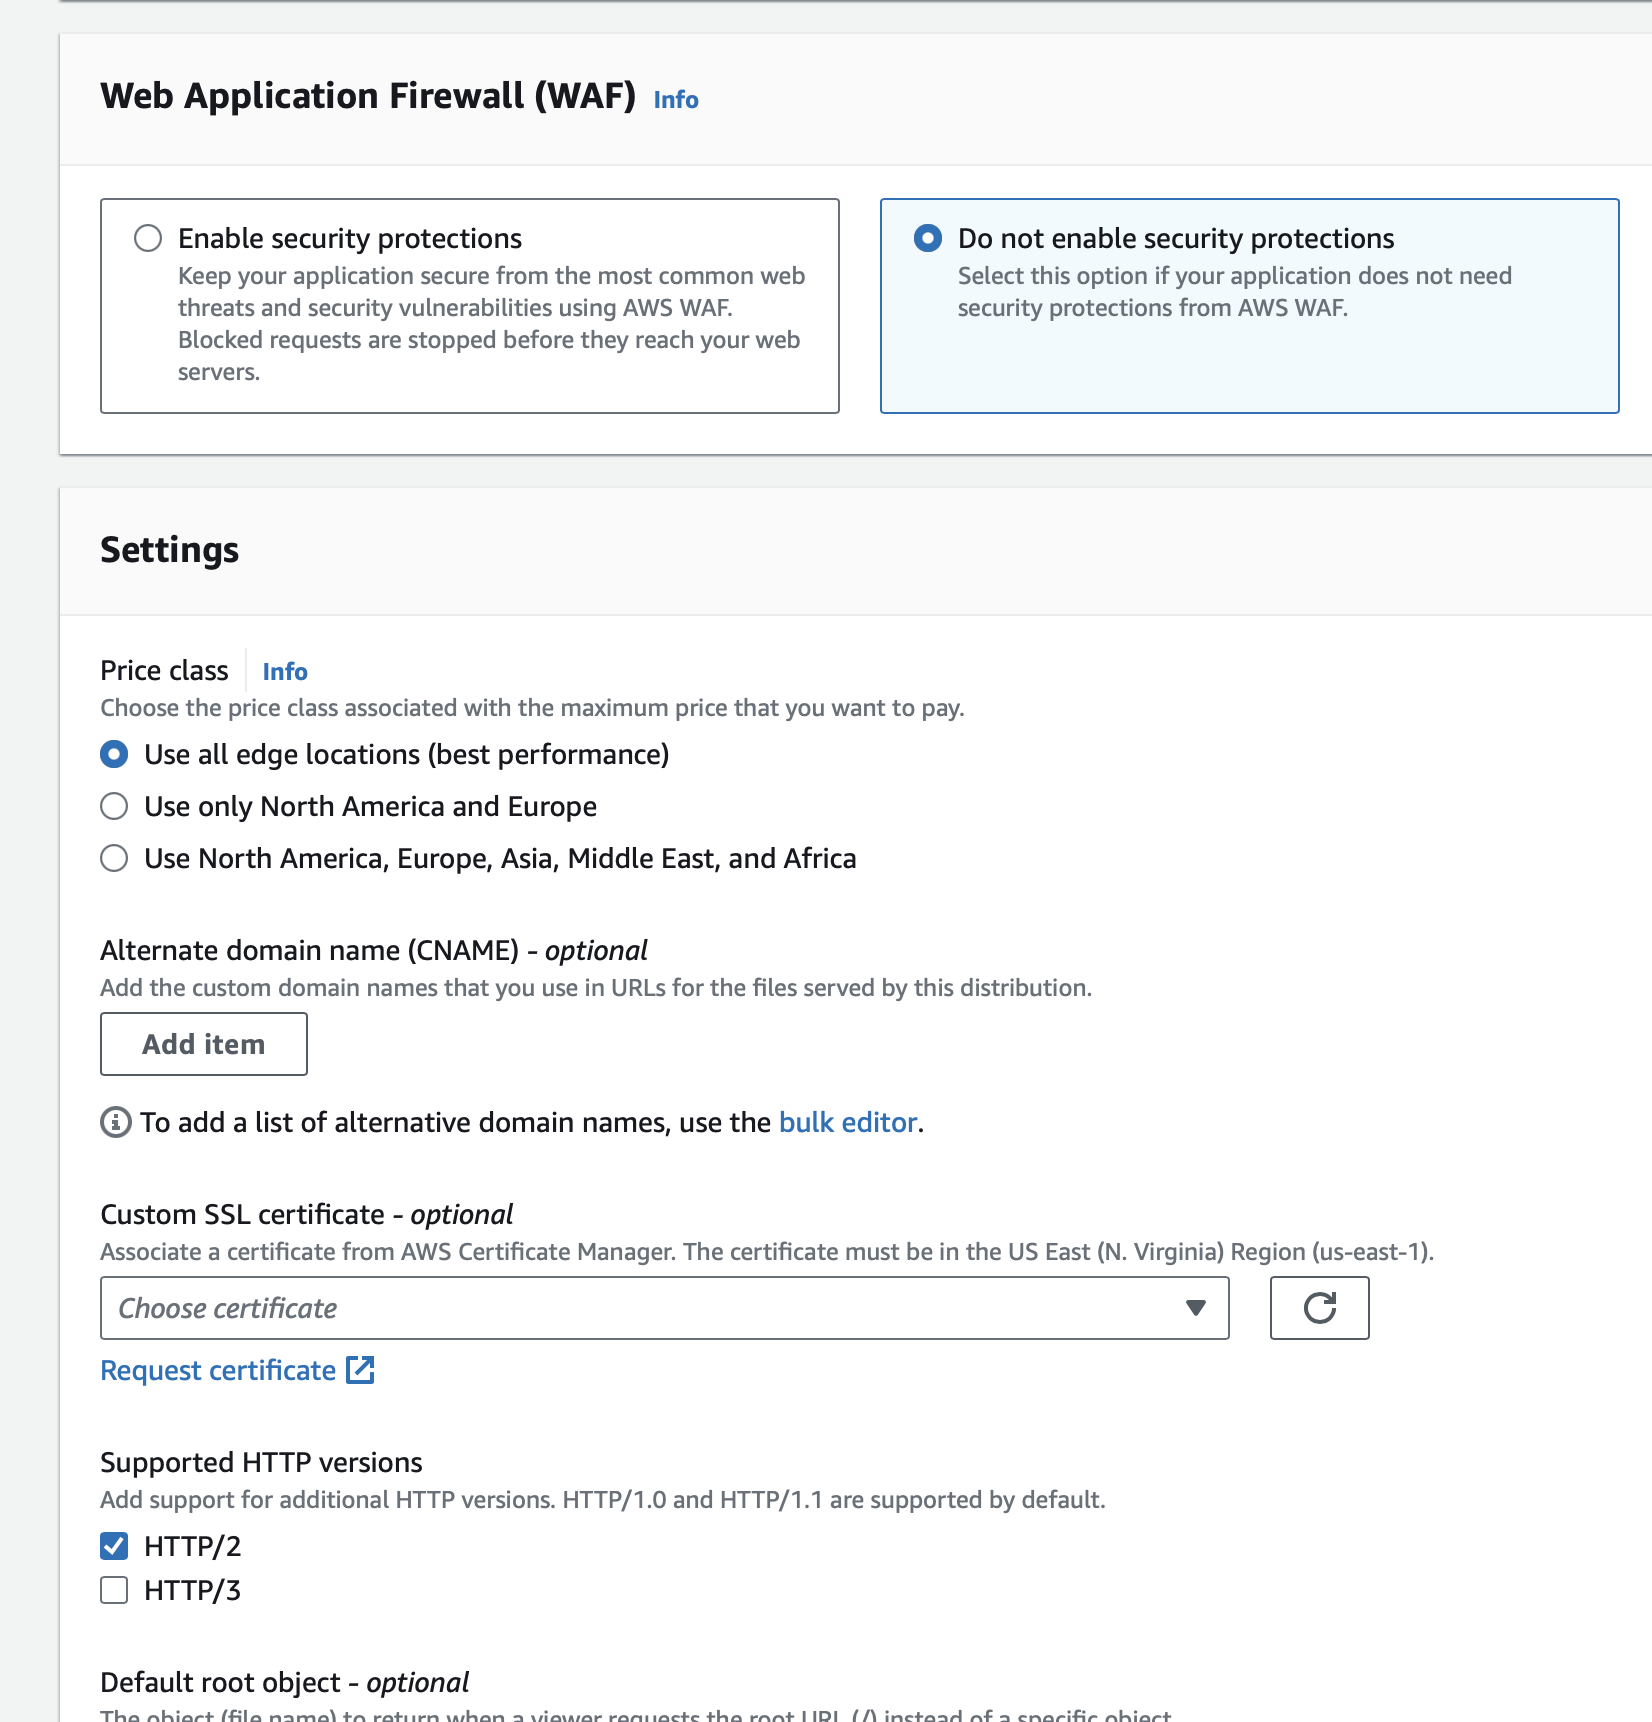Screen dimensions: 1652x1722
Task: Select Do not enable security protections
Action: click(928, 238)
